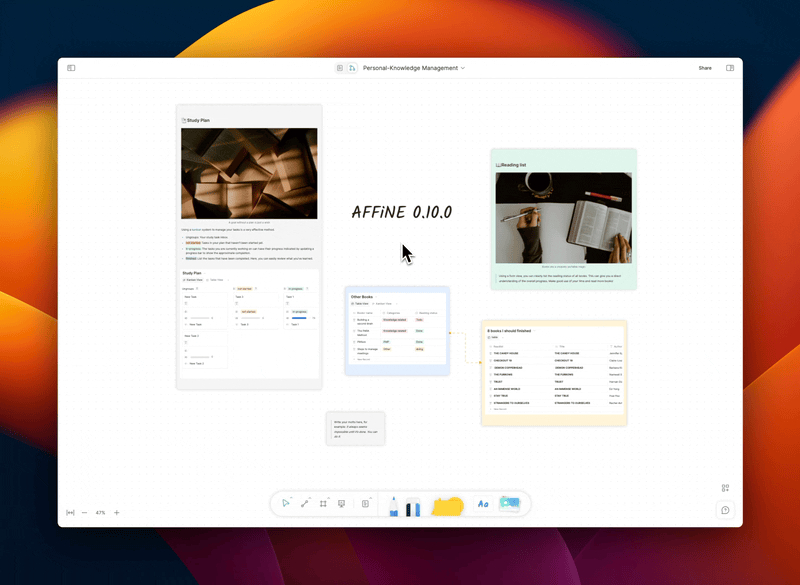Click the in progress column header tag
Image resolution: width=800 pixels, height=585 pixels.
click(x=295, y=289)
